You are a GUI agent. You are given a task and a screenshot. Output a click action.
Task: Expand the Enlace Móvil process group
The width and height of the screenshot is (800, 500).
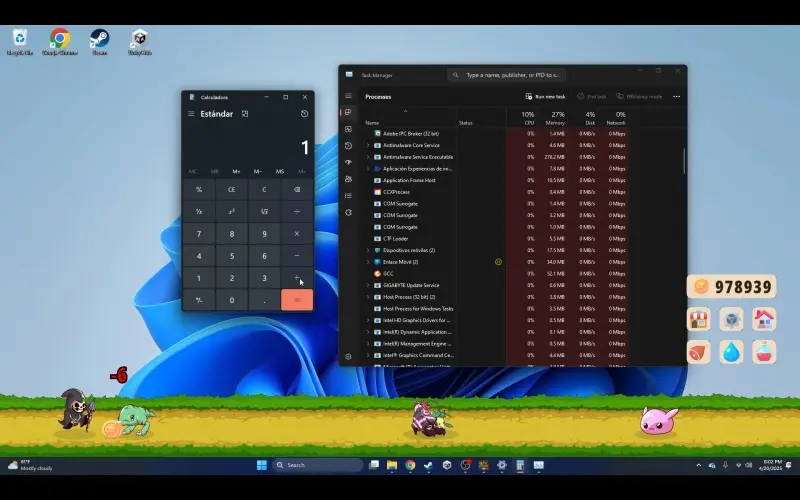pos(368,262)
